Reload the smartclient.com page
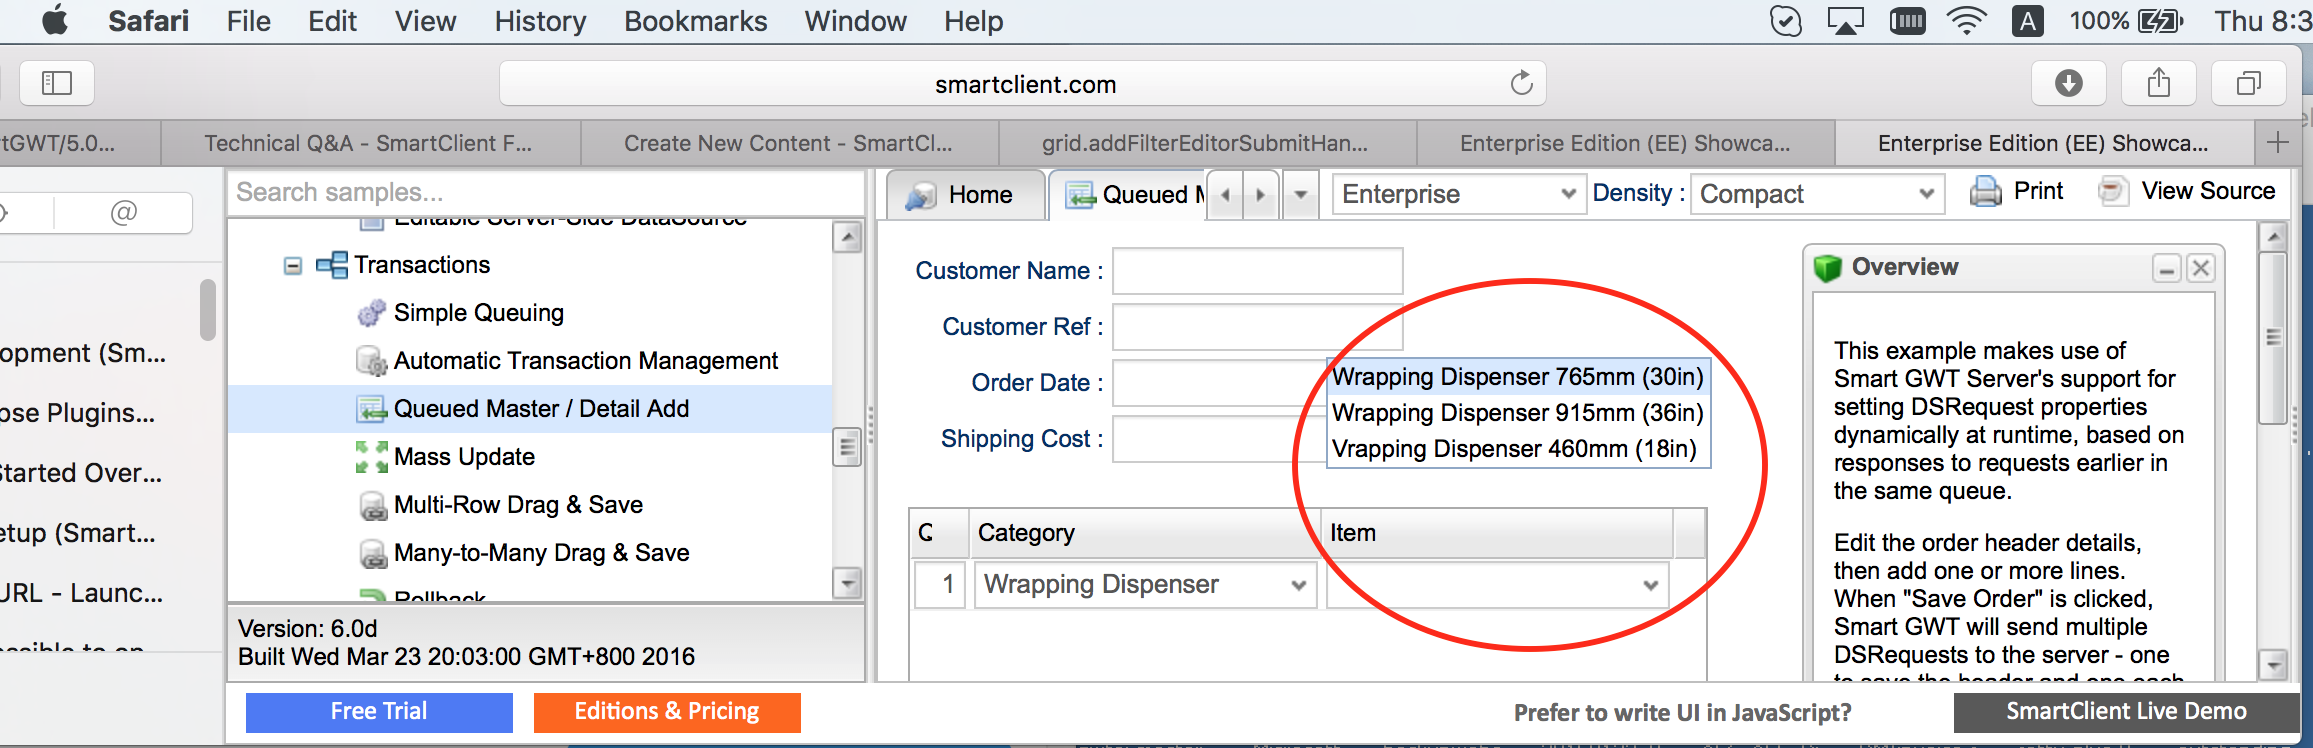 [1521, 83]
